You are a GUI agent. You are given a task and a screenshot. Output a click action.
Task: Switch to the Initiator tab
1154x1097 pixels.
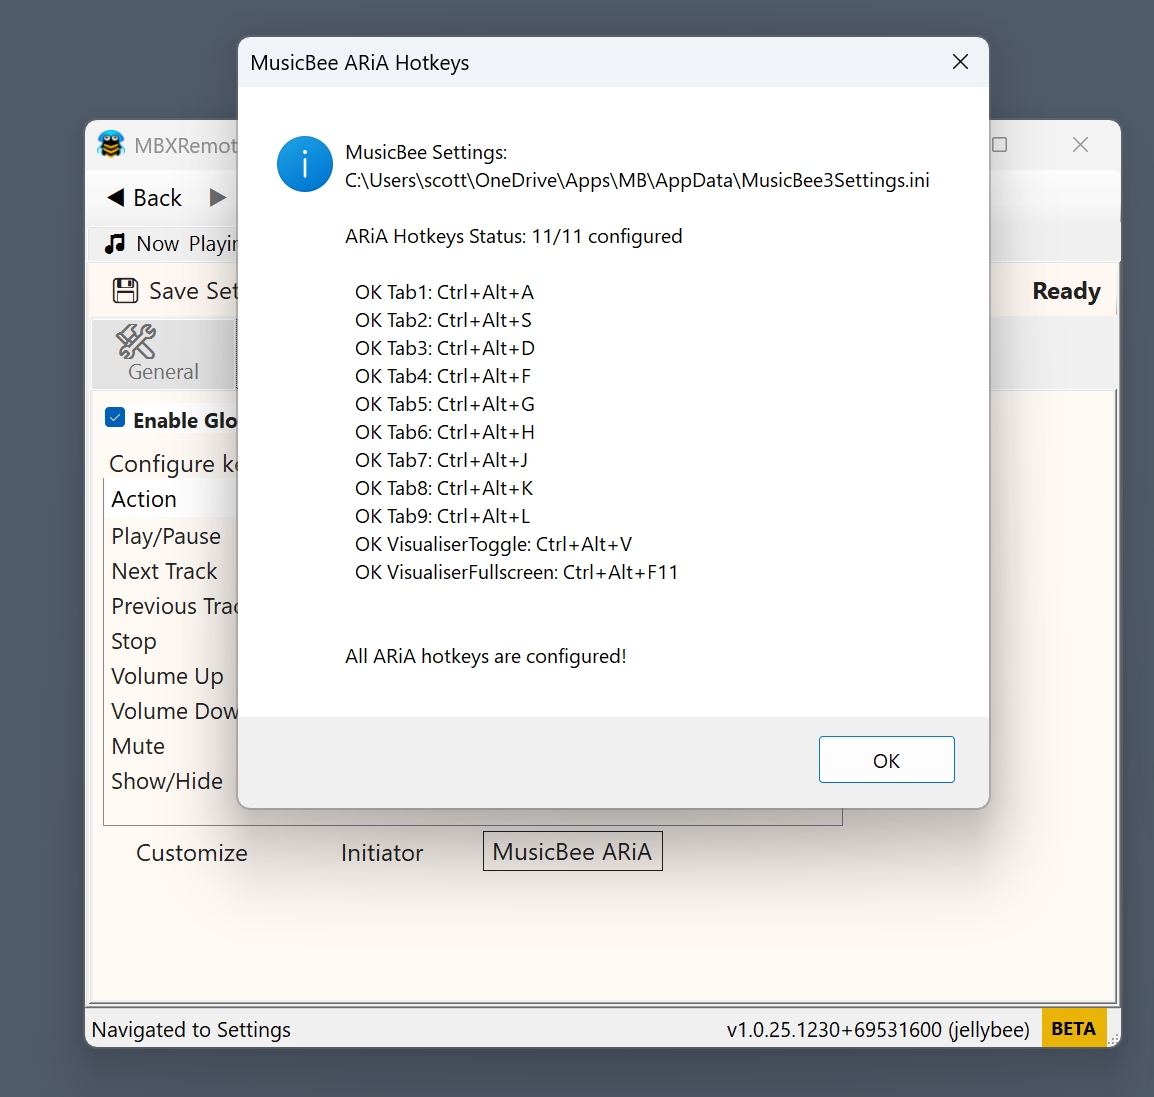pyautogui.click(x=382, y=853)
